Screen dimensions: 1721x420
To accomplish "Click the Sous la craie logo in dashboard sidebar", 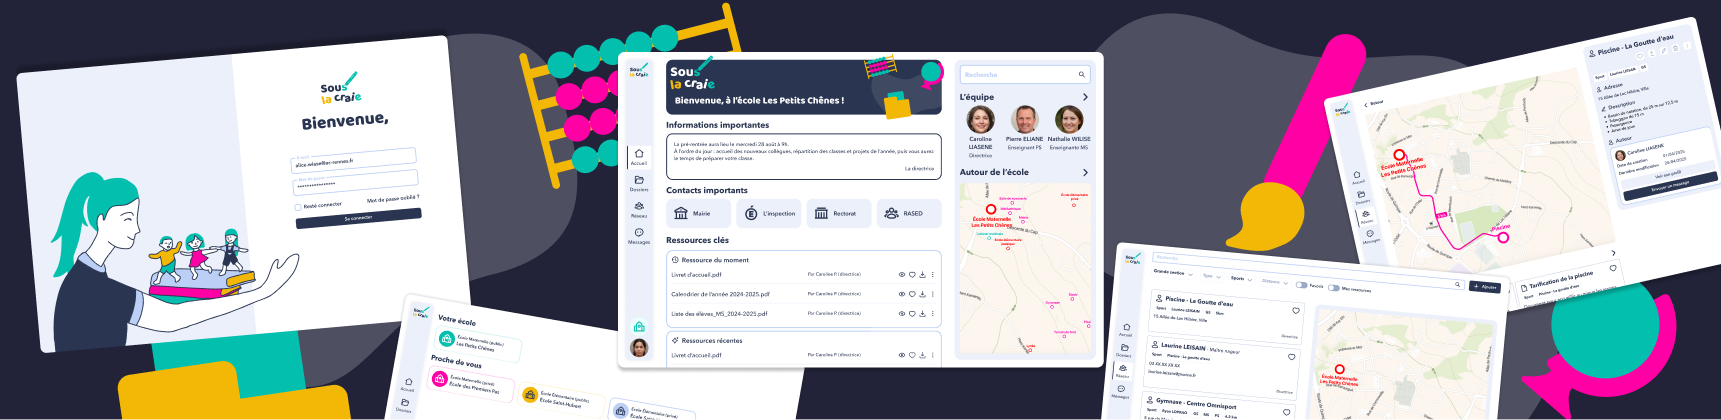I will (639, 71).
